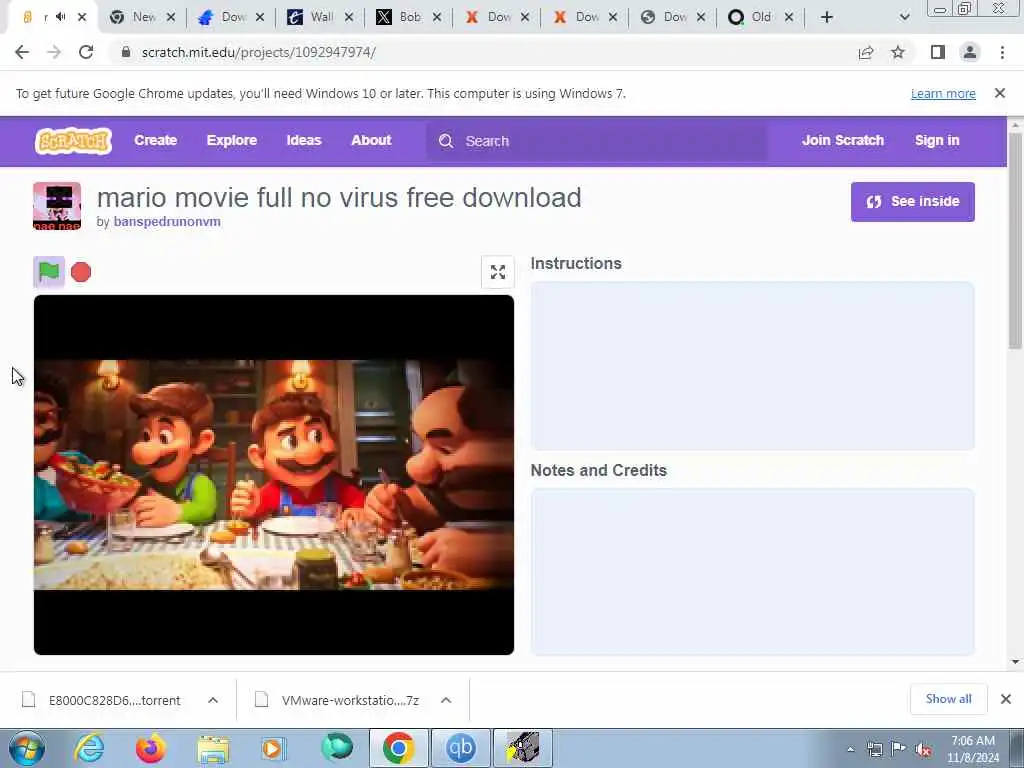Screen dimensions: 1024x768
Task: Open the Chrome three-dot menu
Action: tap(1002, 52)
